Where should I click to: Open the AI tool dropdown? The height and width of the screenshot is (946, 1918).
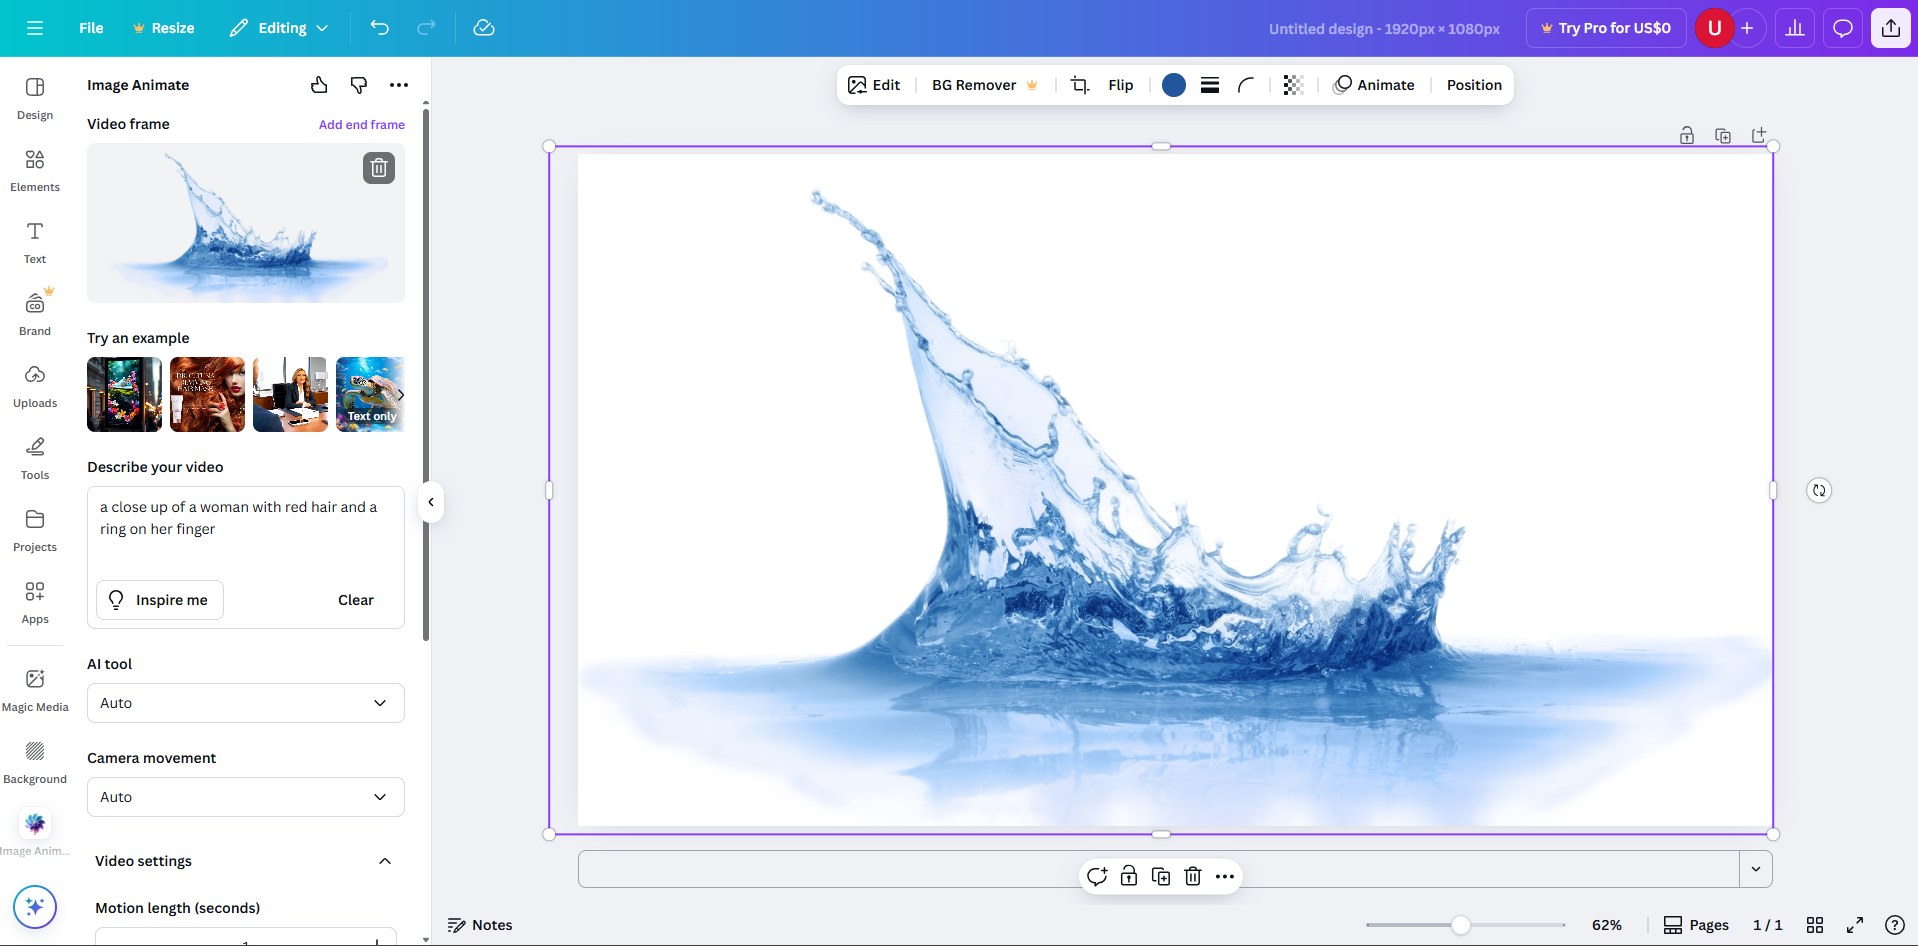pyautogui.click(x=245, y=703)
